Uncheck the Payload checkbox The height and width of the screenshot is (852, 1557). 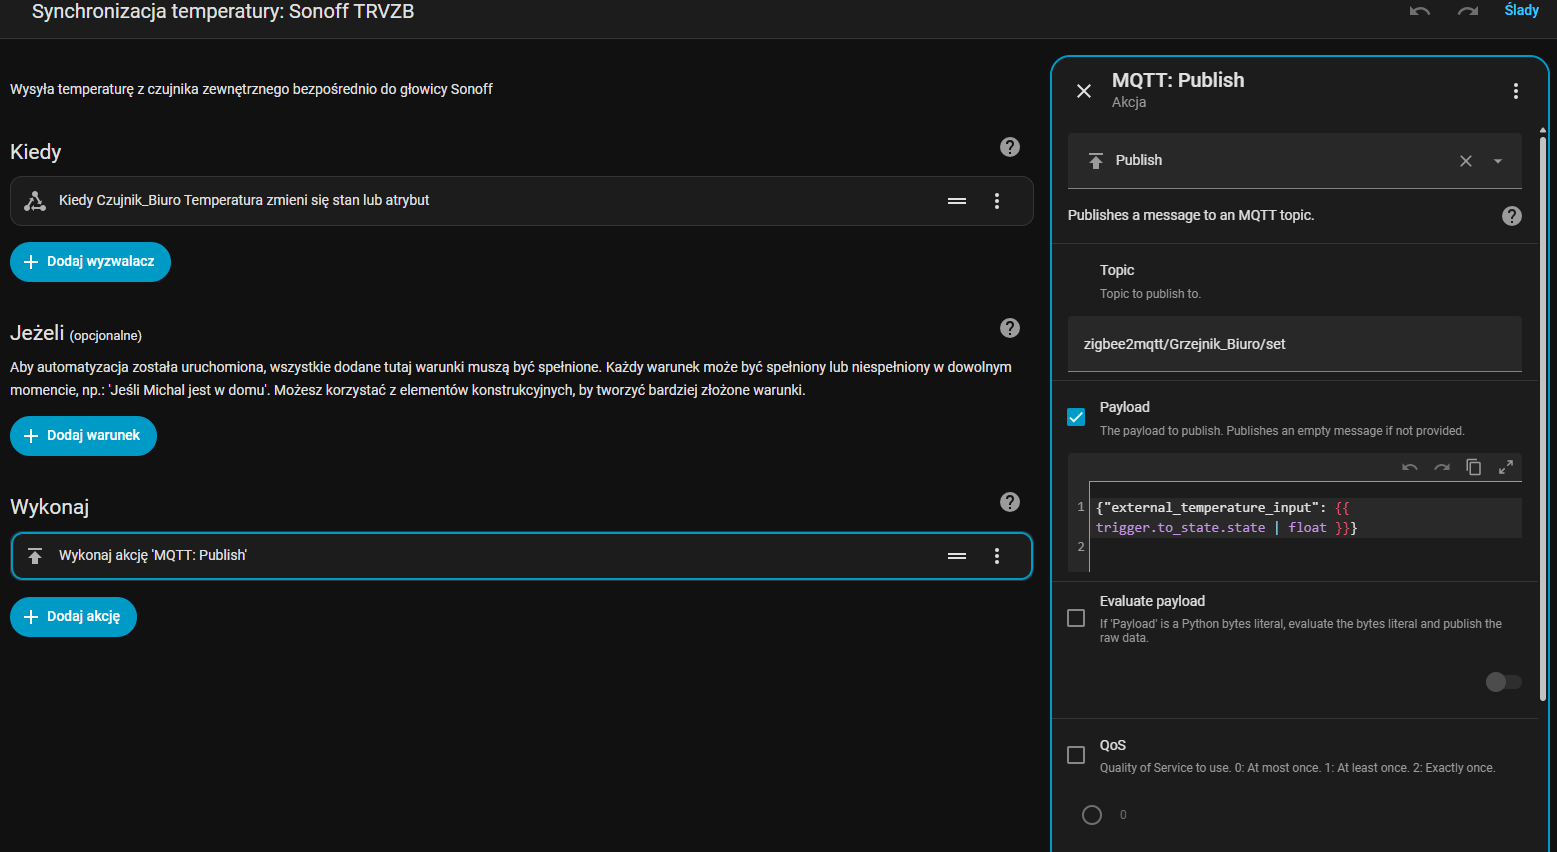[1076, 417]
